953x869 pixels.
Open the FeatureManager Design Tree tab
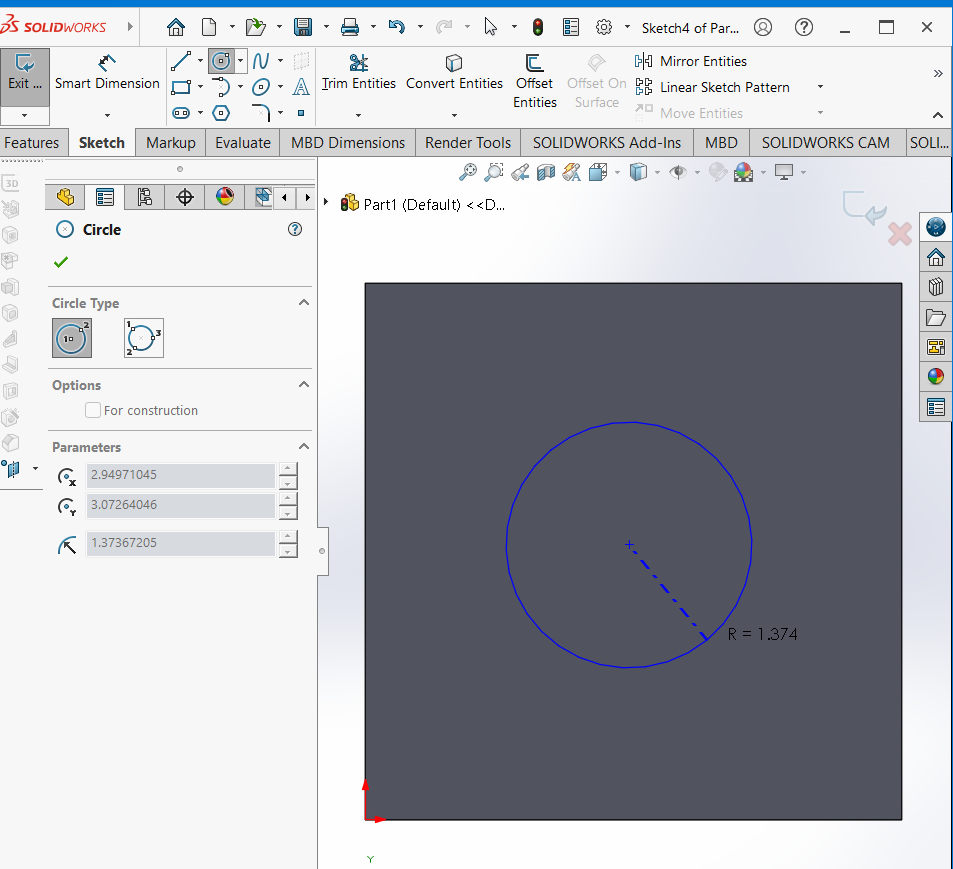(65, 197)
